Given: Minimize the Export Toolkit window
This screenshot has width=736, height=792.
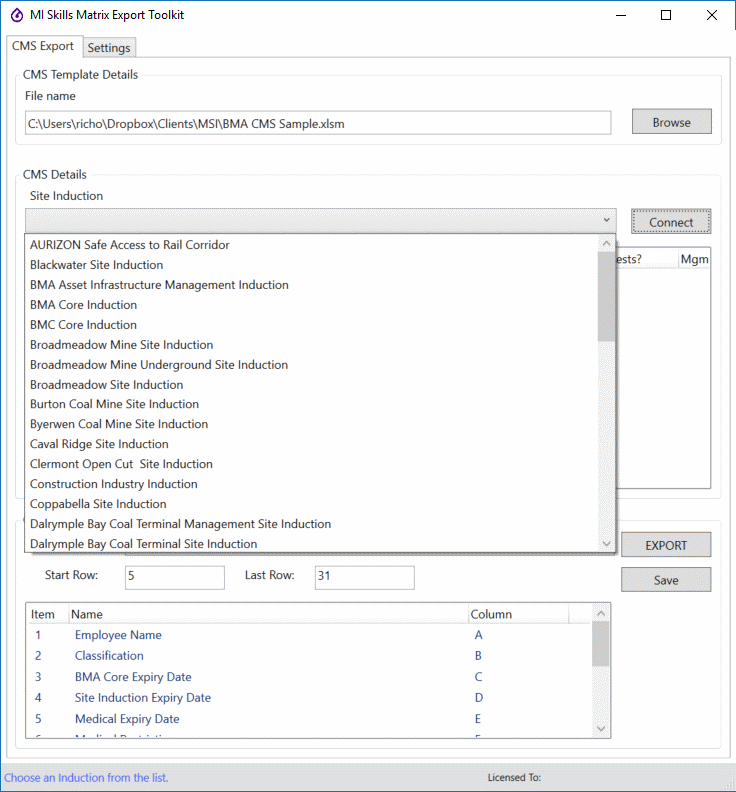Looking at the screenshot, I should pos(621,15).
